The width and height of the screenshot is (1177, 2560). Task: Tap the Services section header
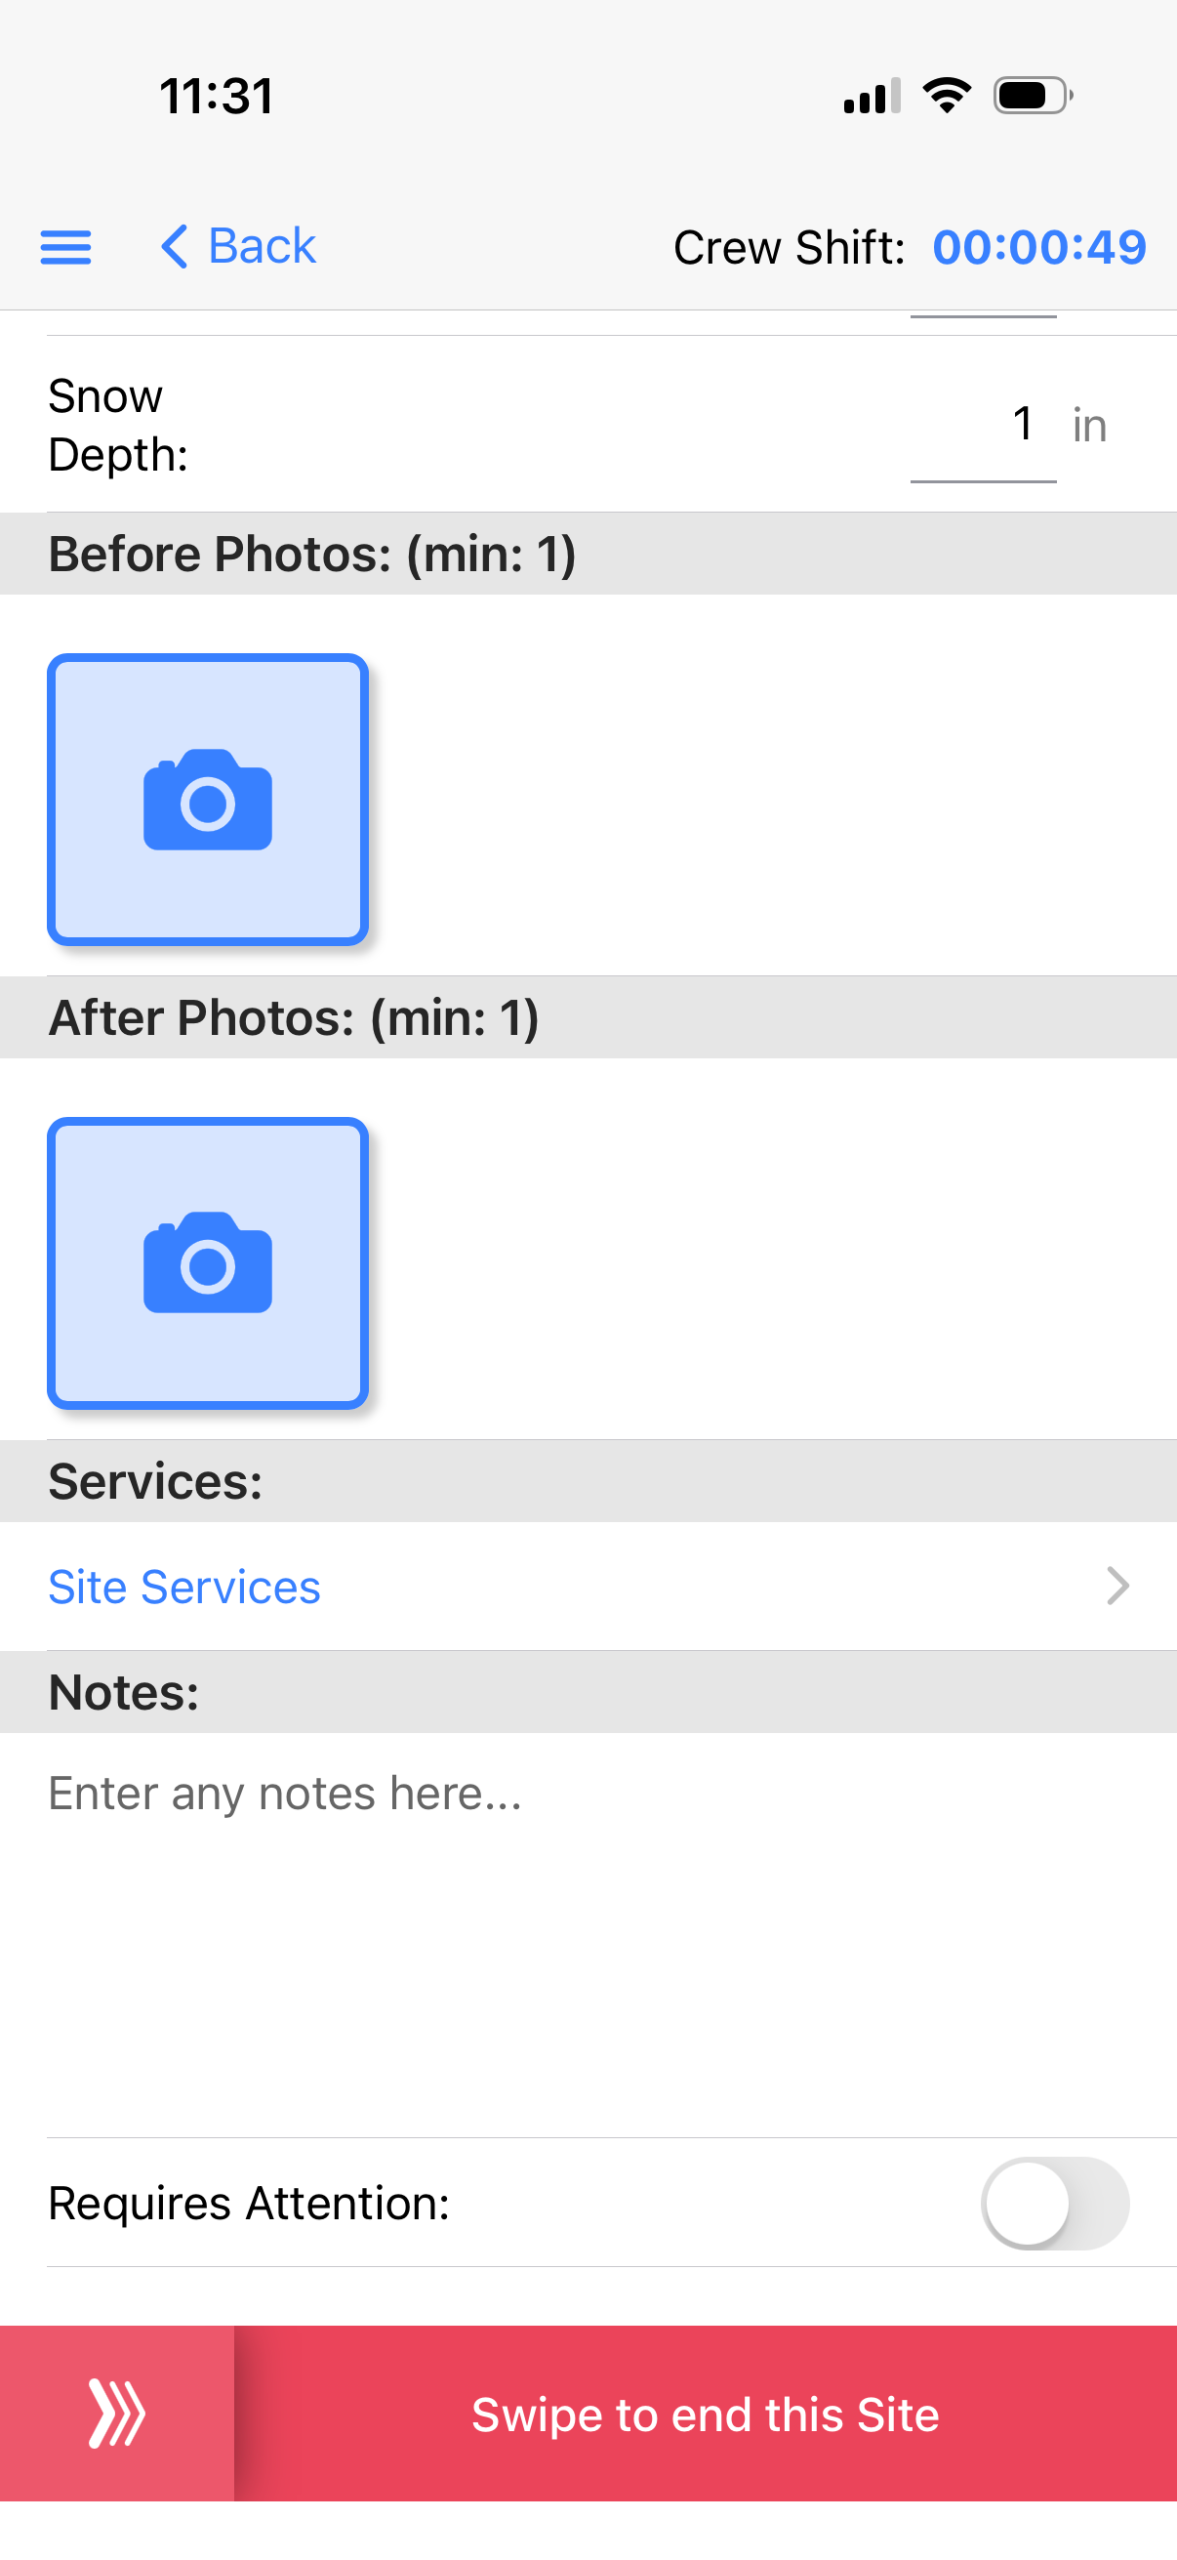click(x=156, y=1481)
